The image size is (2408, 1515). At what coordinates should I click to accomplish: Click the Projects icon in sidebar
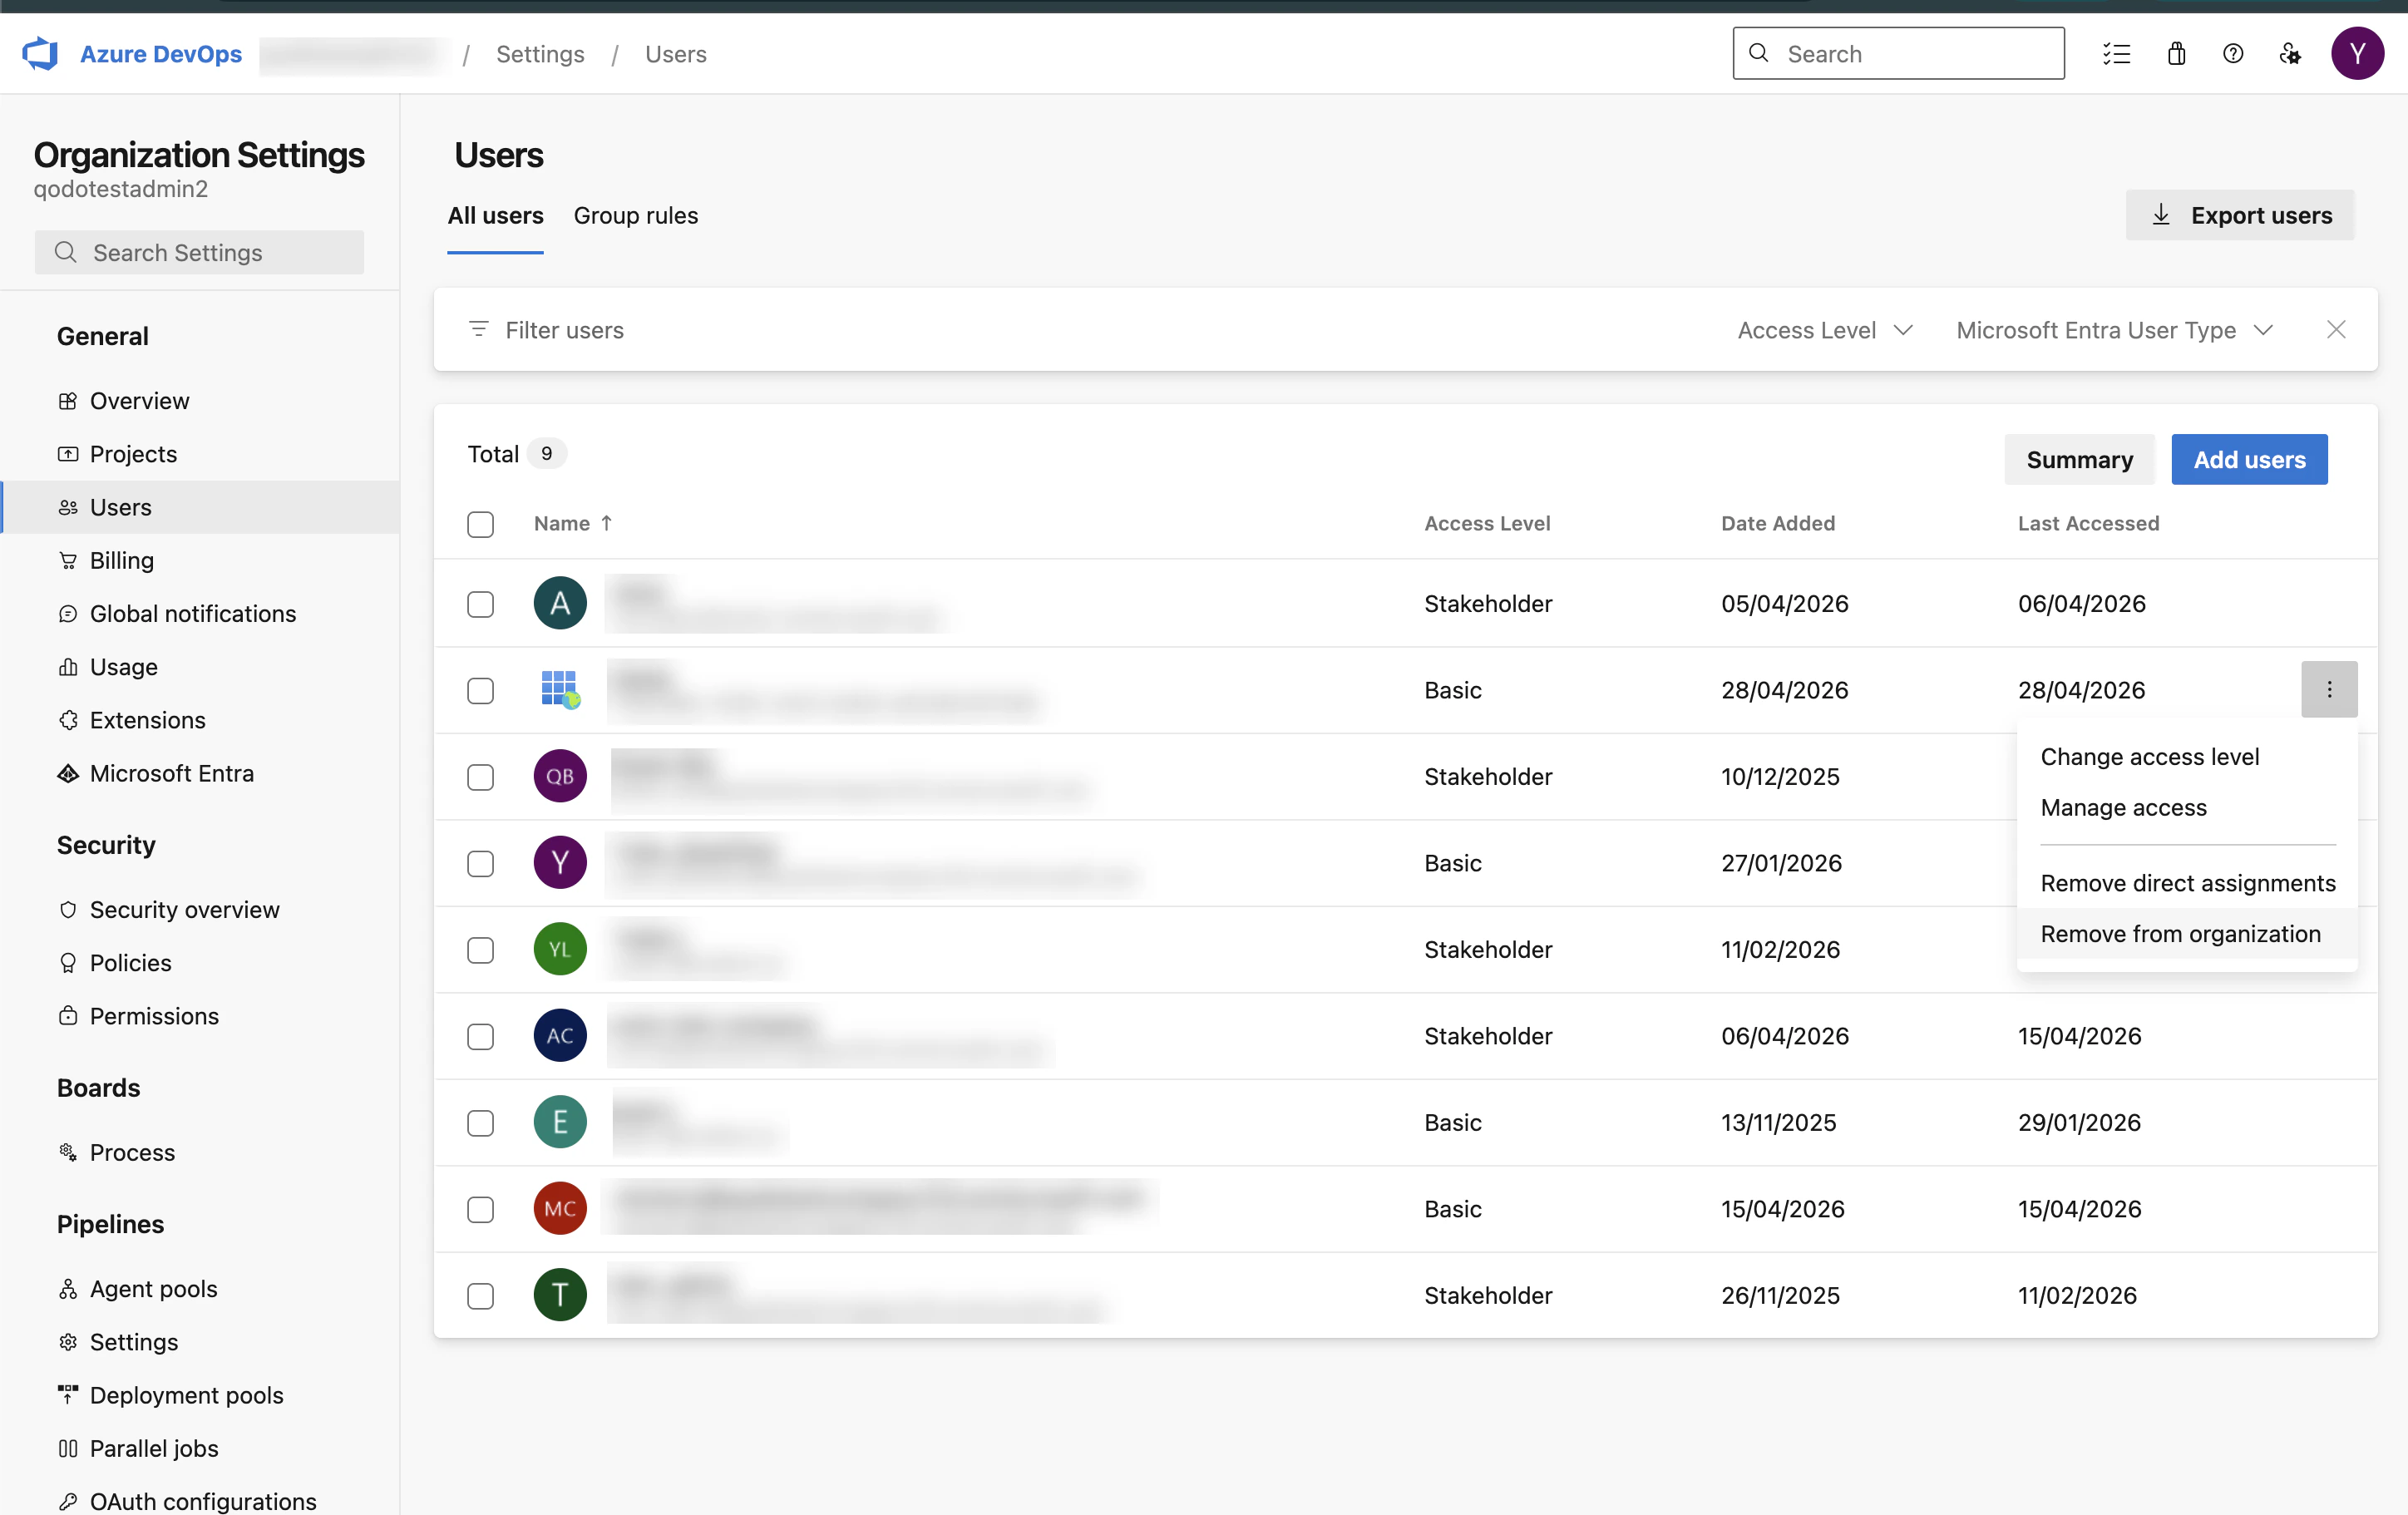pyautogui.click(x=68, y=454)
